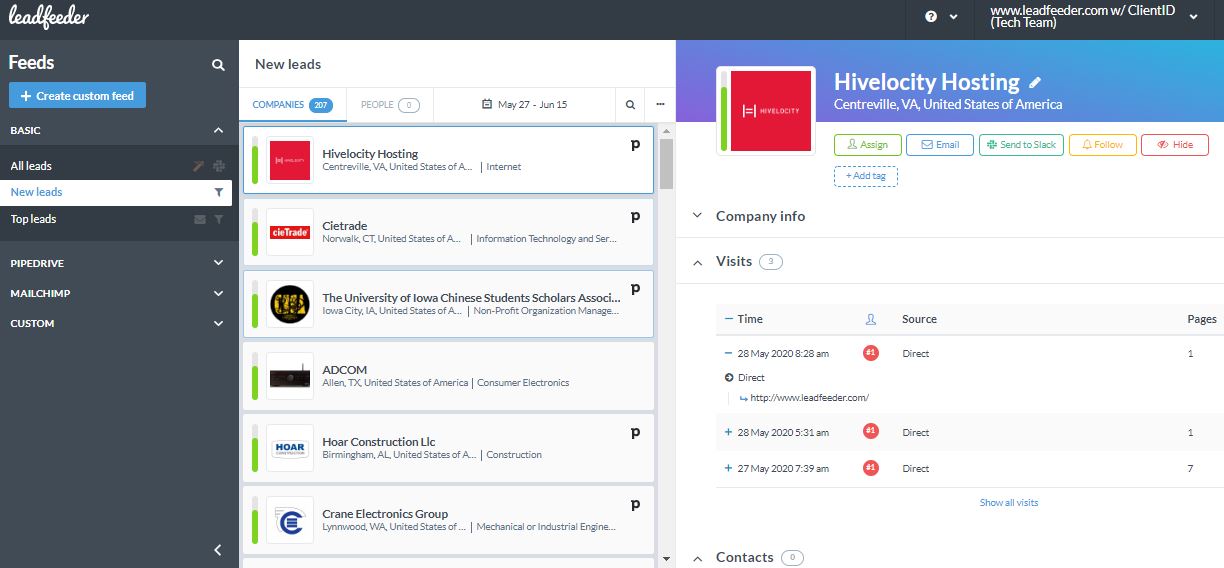Screen dimensions: 1224x568
Task: Open the account switcher chevron at top right
Action: point(1193,17)
